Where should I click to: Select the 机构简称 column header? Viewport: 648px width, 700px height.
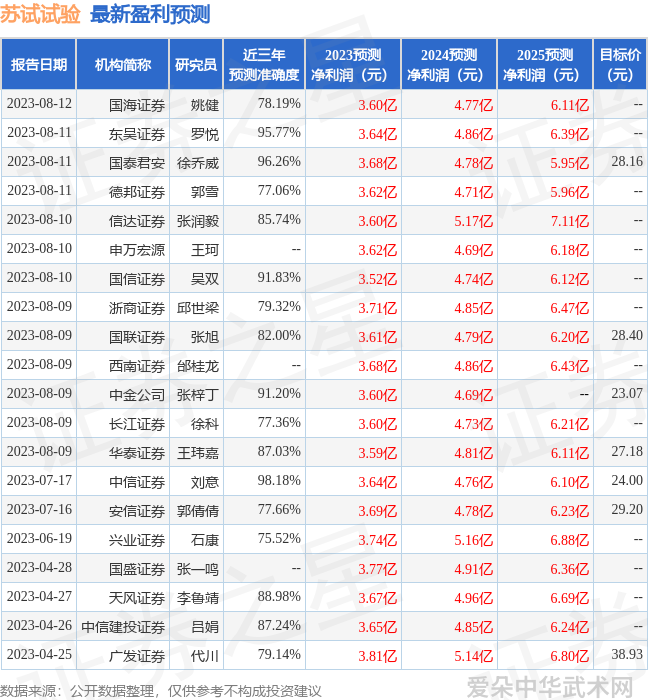pyautogui.click(x=123, y=64)
